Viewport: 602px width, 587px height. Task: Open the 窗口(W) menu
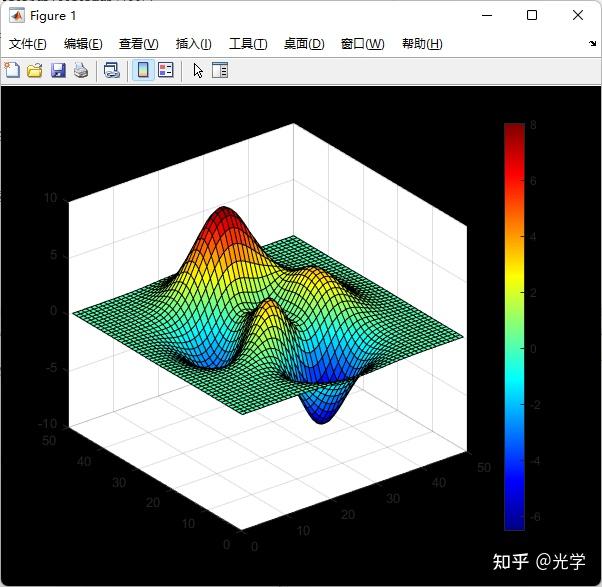click(362, 44)
